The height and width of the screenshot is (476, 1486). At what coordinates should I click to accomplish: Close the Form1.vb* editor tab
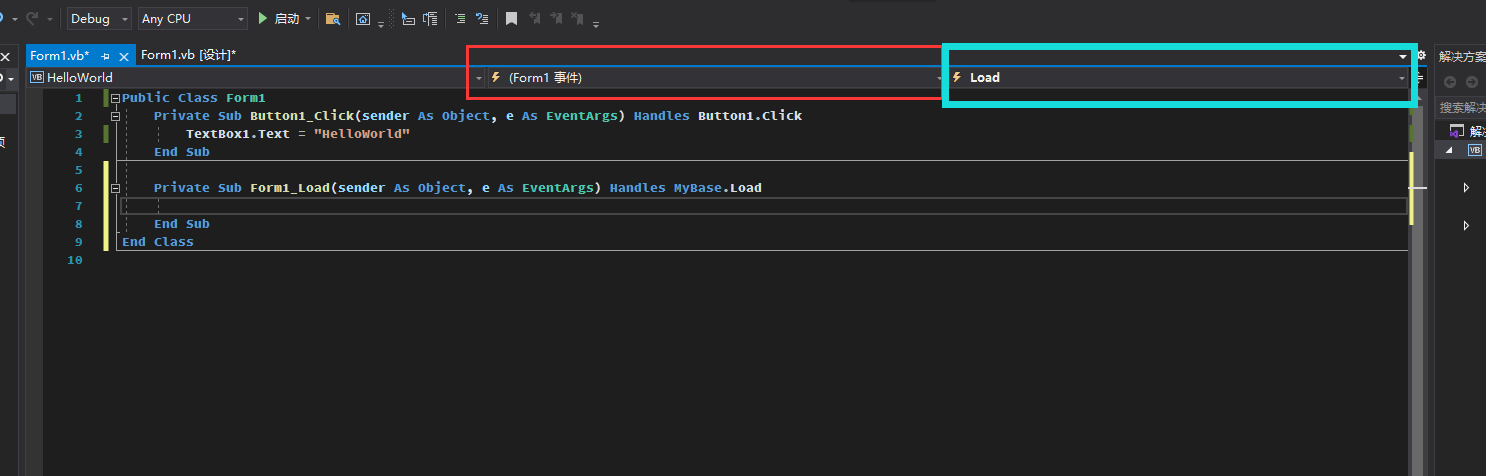click(x=124, y=56)
